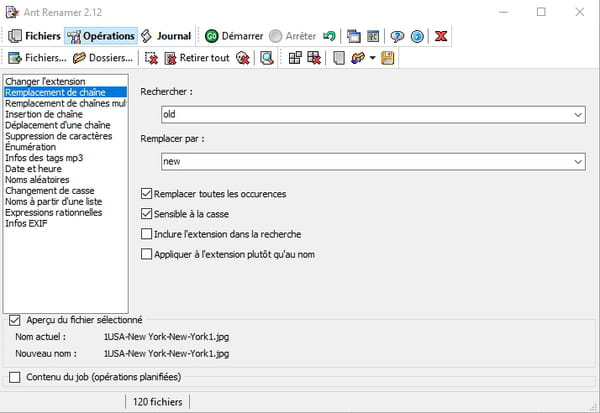Start renaming with the Démarrer button
Viewport: 600px width, 413px height.
234,36
